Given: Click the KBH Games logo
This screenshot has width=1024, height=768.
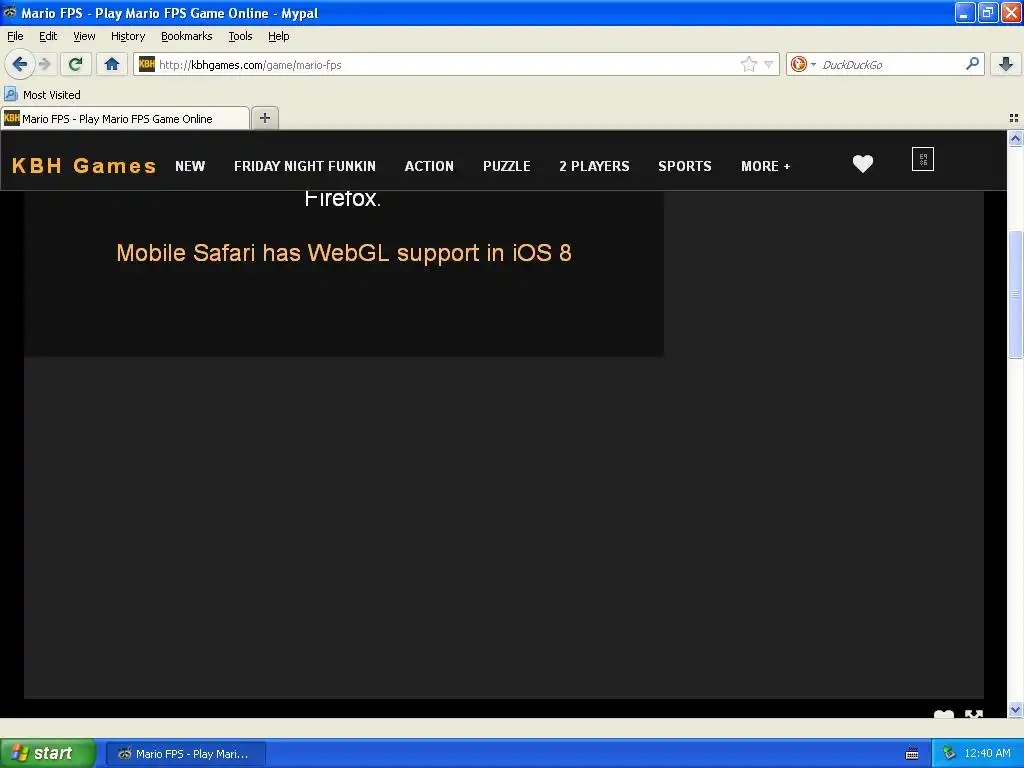Looking at the screenshot, I should pos(84,166).
